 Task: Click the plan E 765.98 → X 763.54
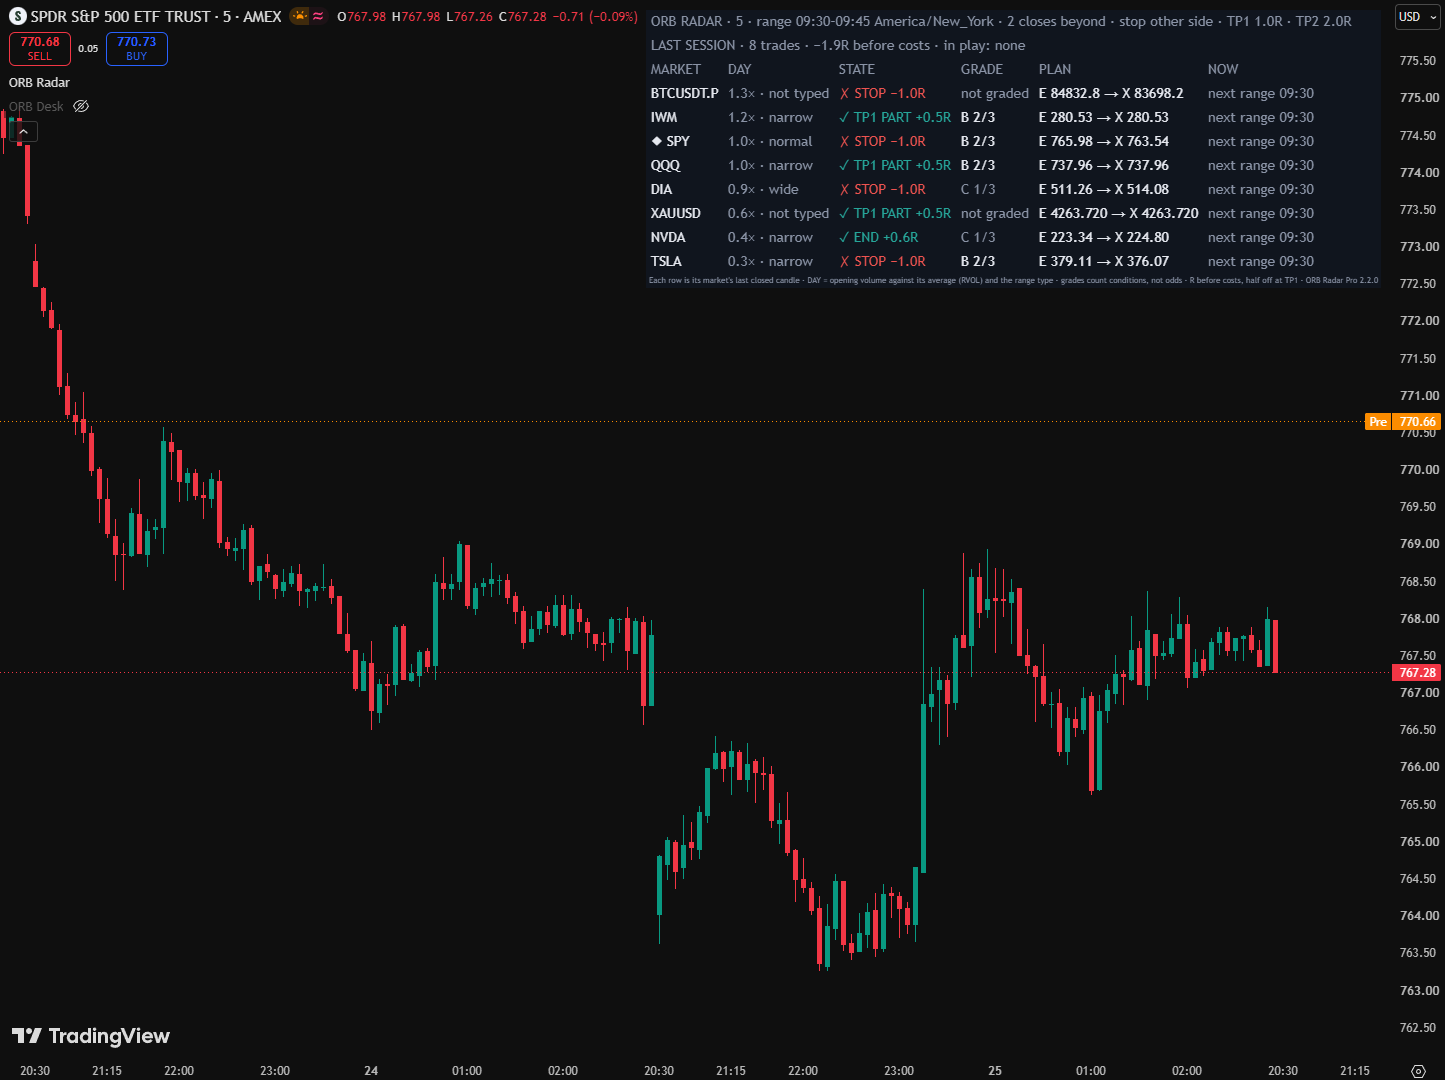[1104, 141]
